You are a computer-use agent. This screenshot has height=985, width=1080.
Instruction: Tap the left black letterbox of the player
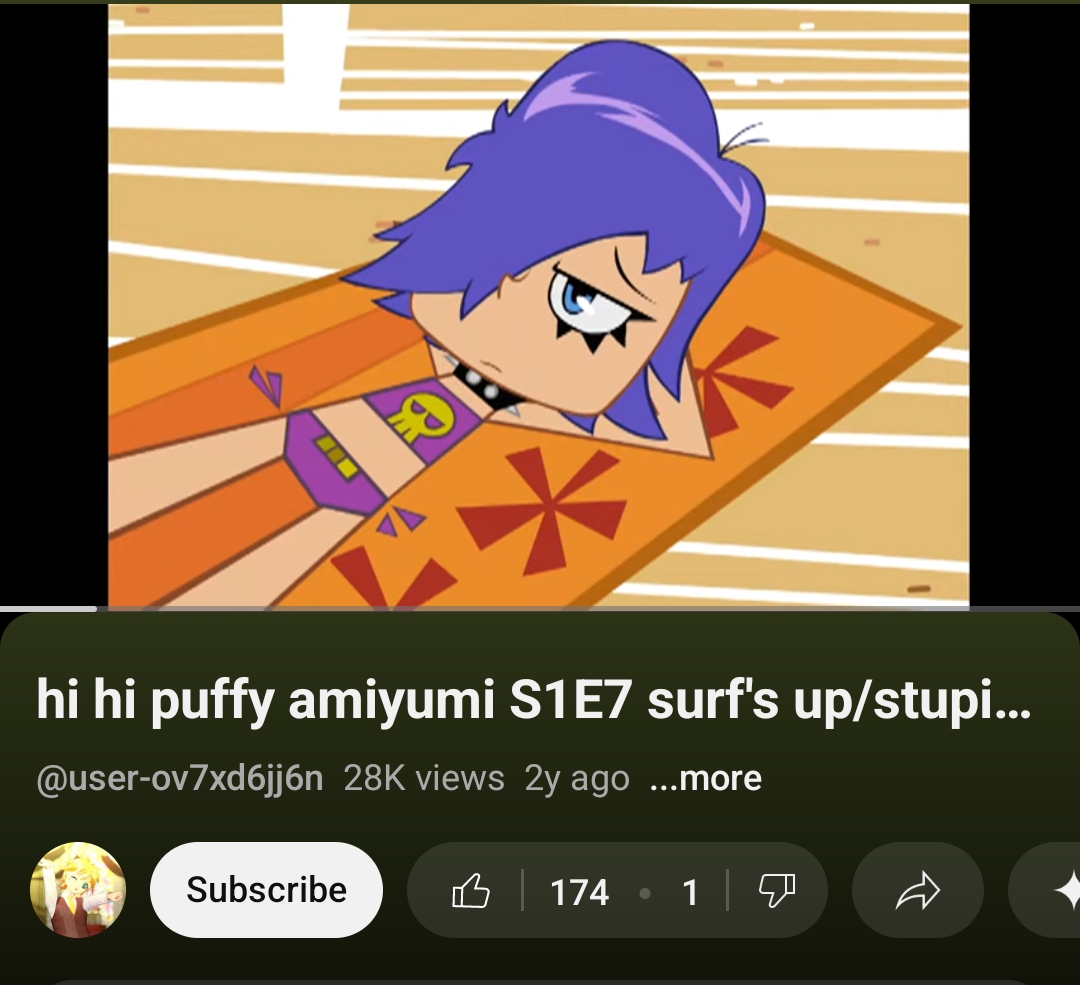tap(54, 305)
